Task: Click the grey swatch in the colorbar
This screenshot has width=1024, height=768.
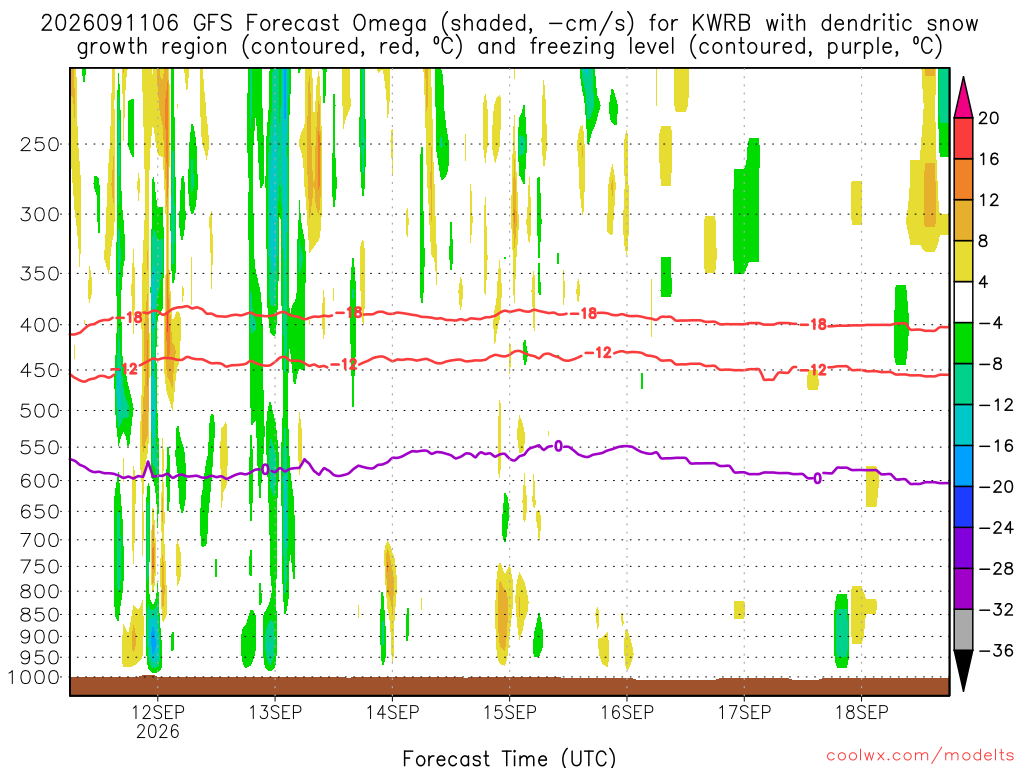Action: coord(963,630)
